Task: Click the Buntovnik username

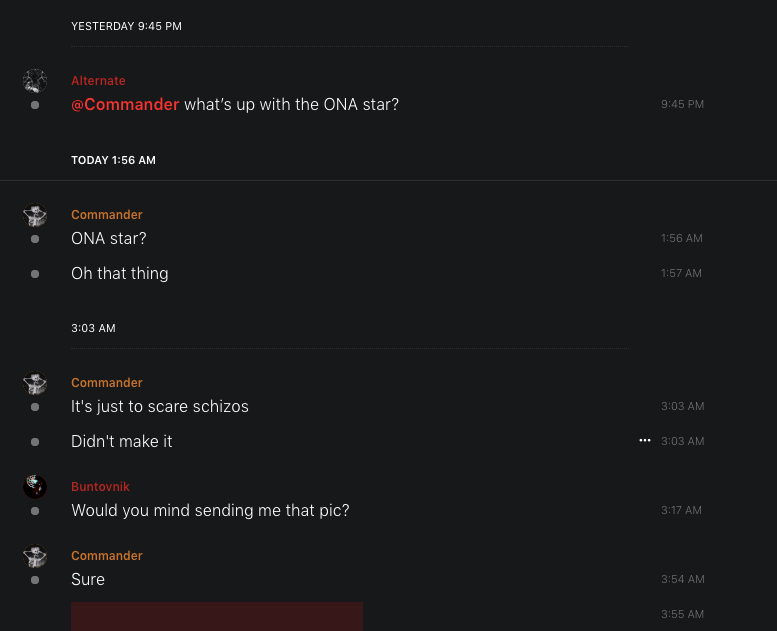Action: click(x=100, y=487)
